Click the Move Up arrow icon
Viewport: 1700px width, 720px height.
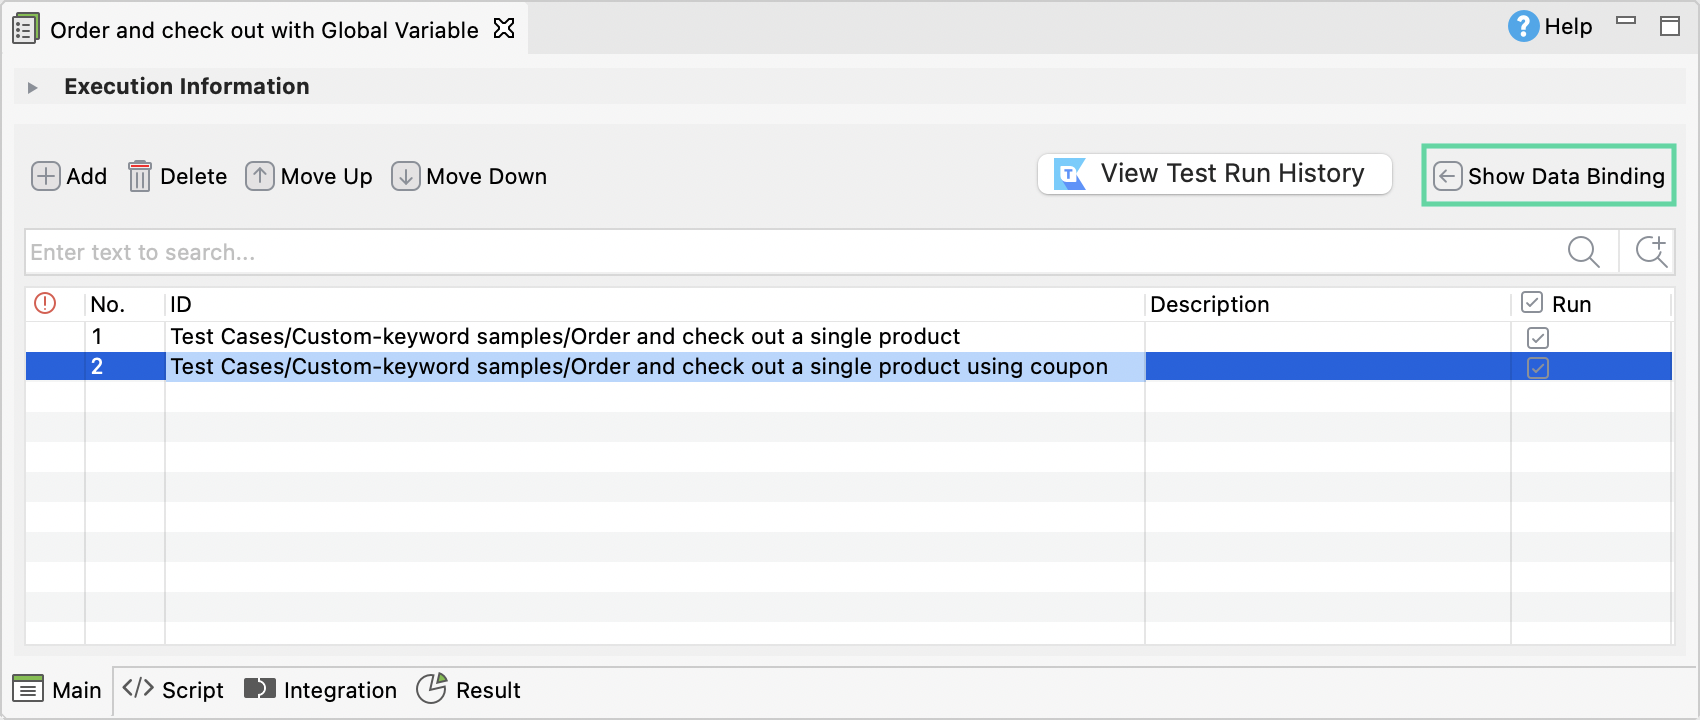260,176
